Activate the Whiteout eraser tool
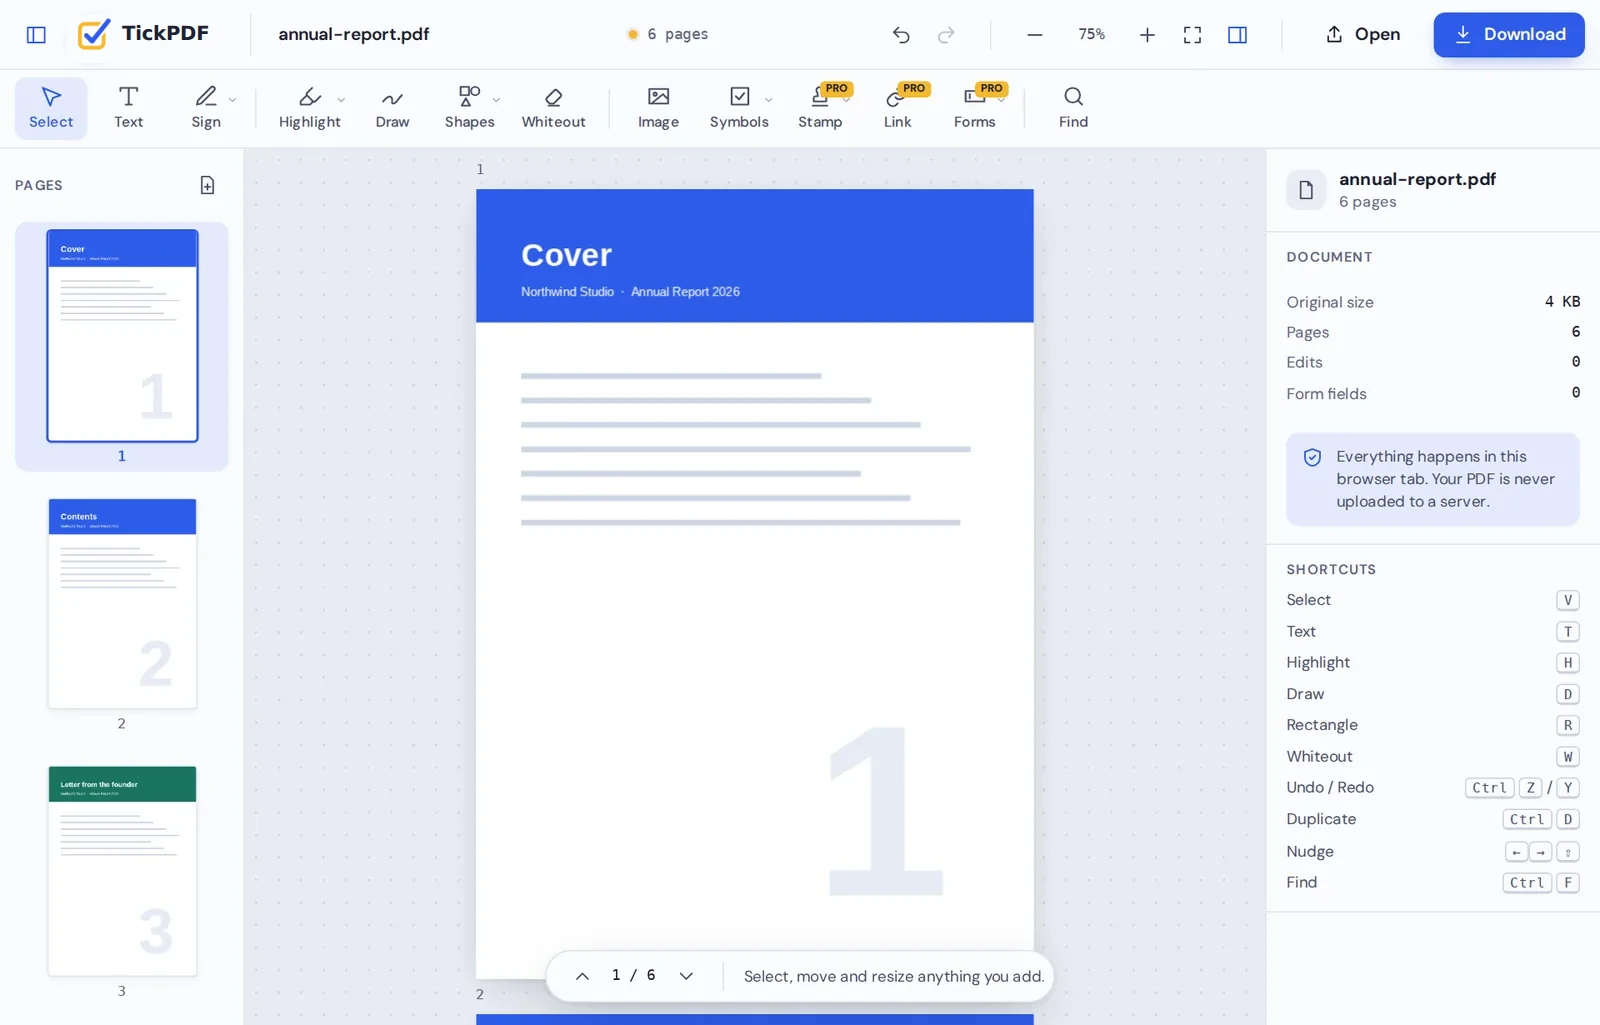The width and height of the screenshot is (1600, 1025). (x=553, y=108)
